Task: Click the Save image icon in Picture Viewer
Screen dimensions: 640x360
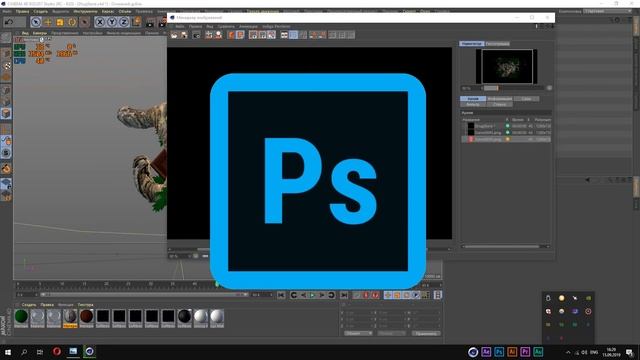Action: point(184,35)
